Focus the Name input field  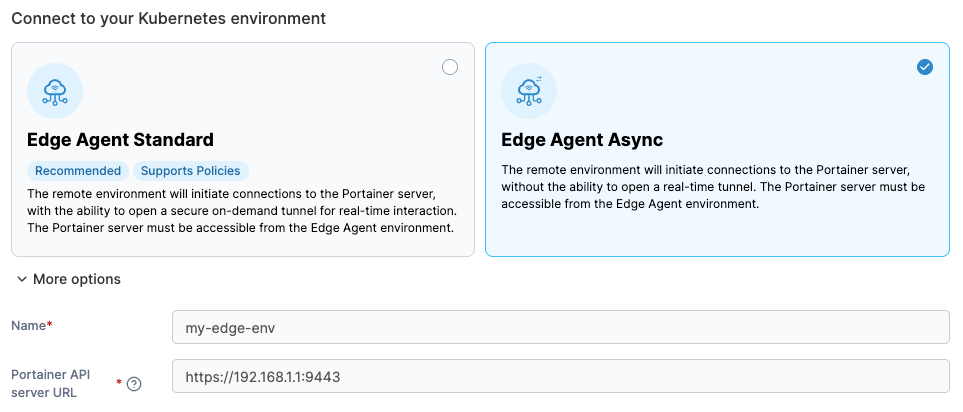(x=560, y=327)
